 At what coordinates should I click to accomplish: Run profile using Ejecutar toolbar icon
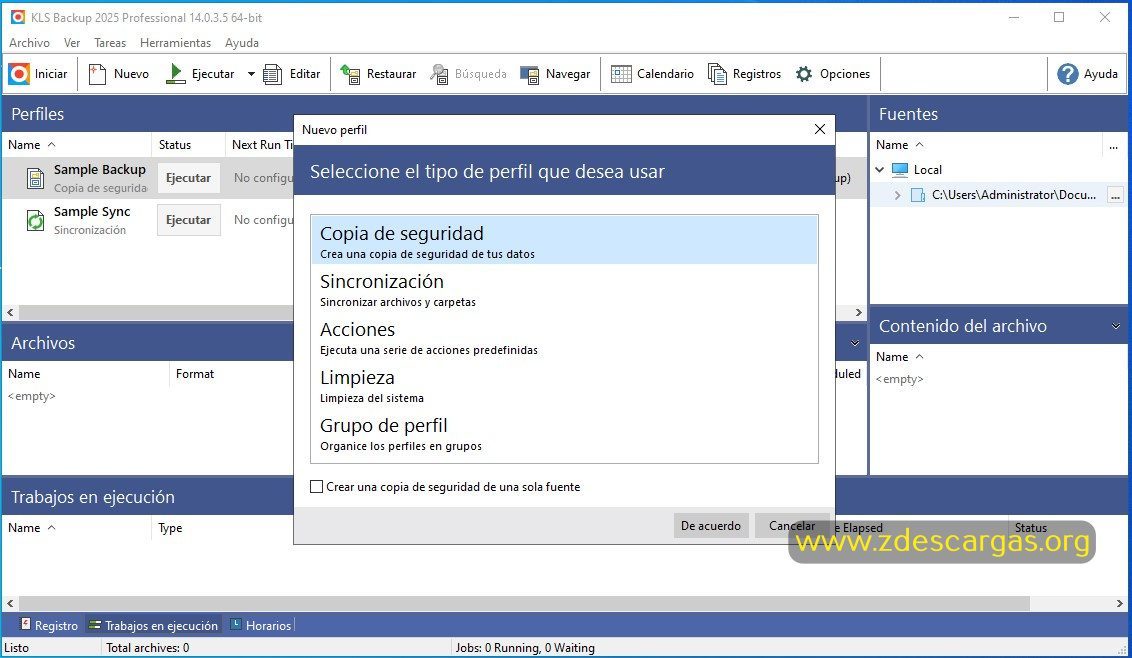tap(175, 74)
